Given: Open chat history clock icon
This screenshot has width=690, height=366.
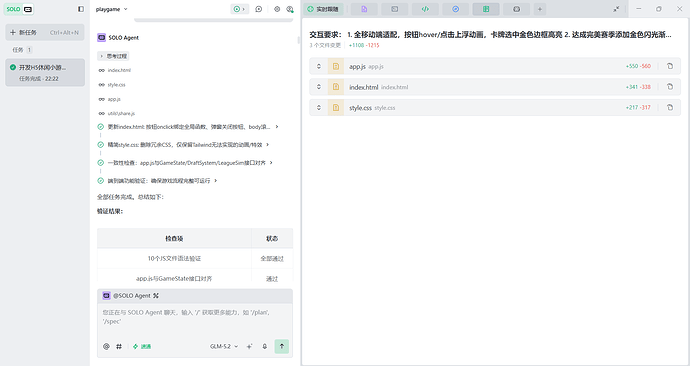Looking at the screenshot, I should coord(259,9).
